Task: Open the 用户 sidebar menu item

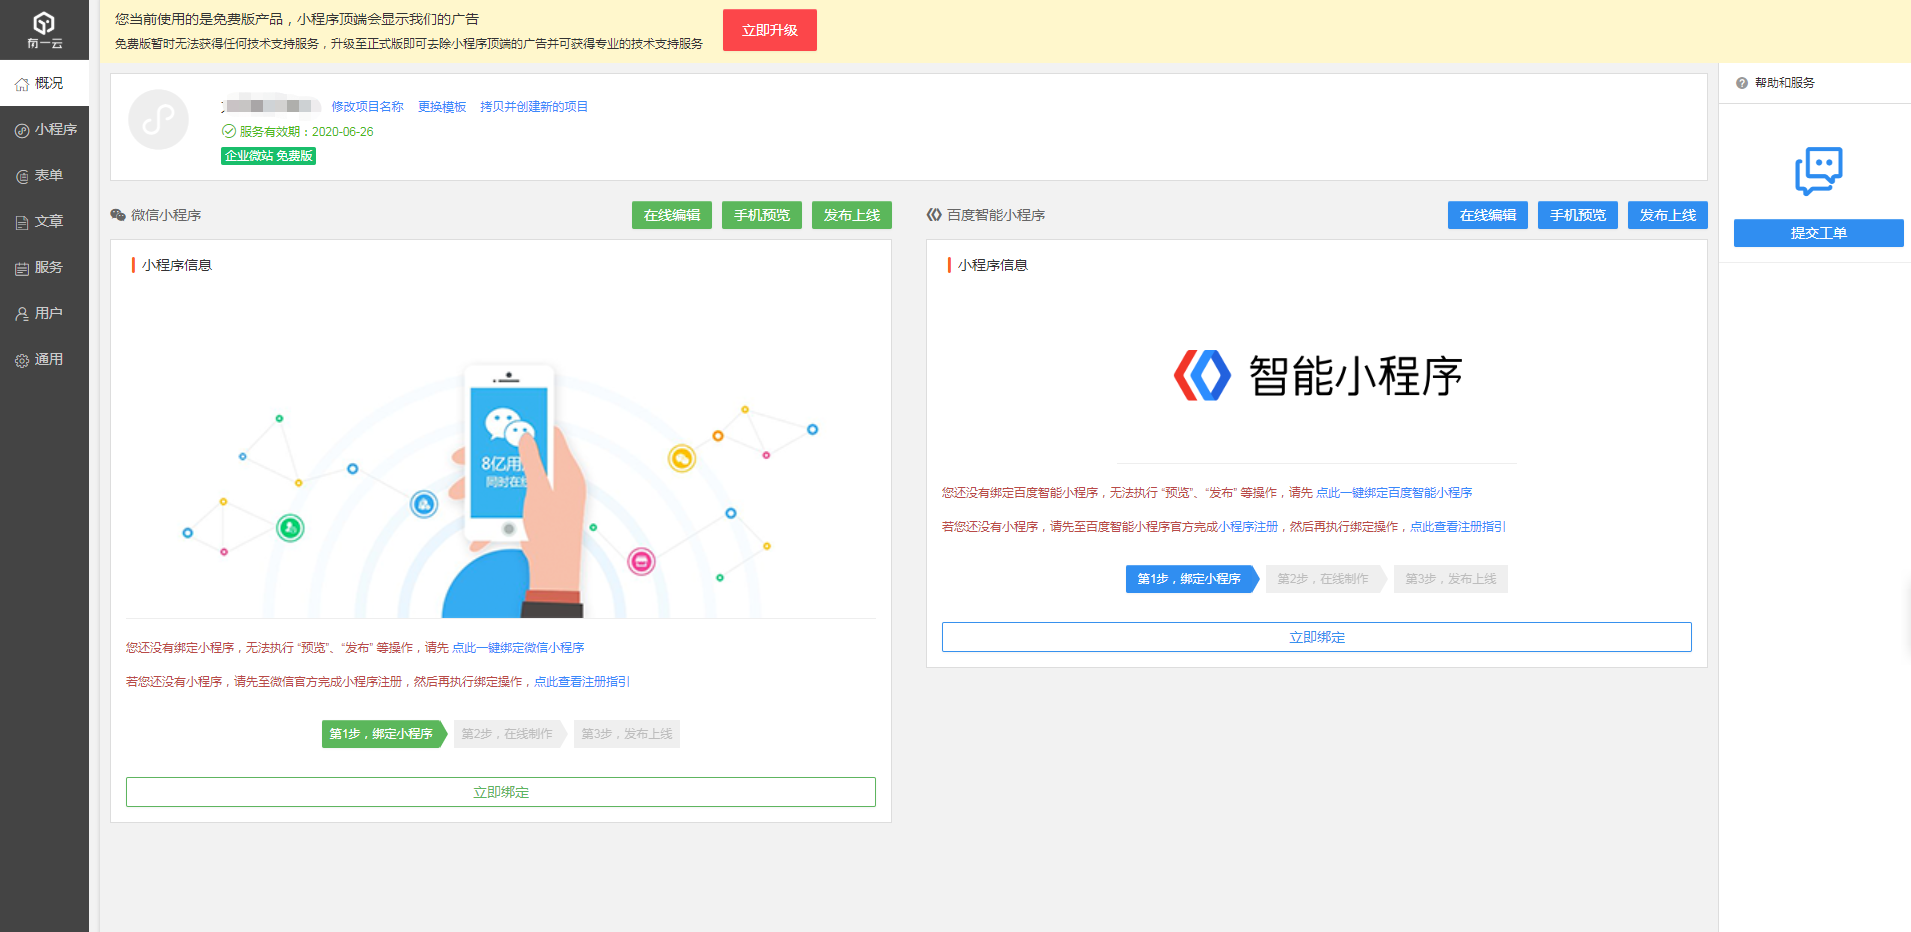Action: pos(44,313)
